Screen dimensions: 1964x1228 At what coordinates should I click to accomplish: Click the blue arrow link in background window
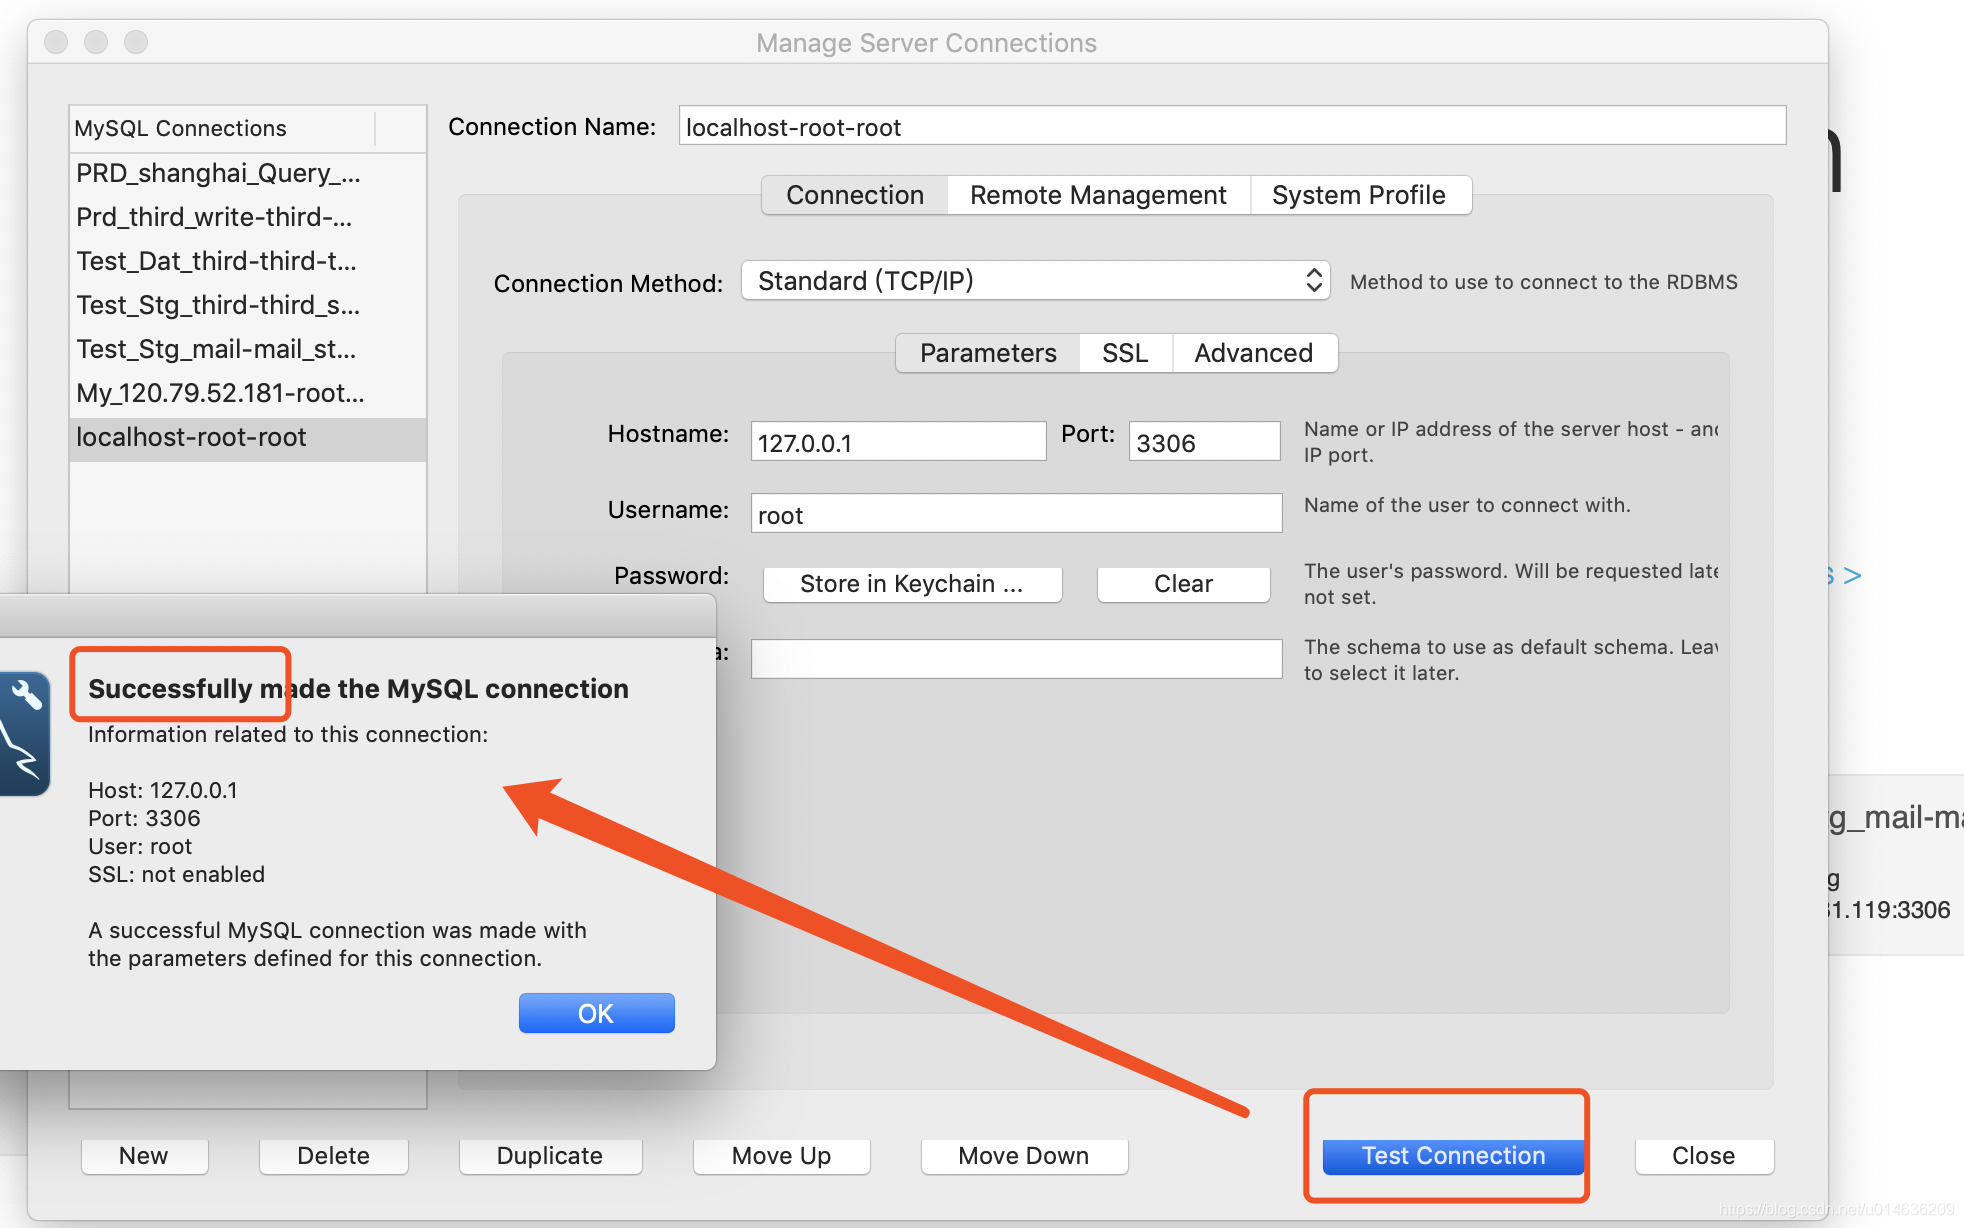[1846, 575]
